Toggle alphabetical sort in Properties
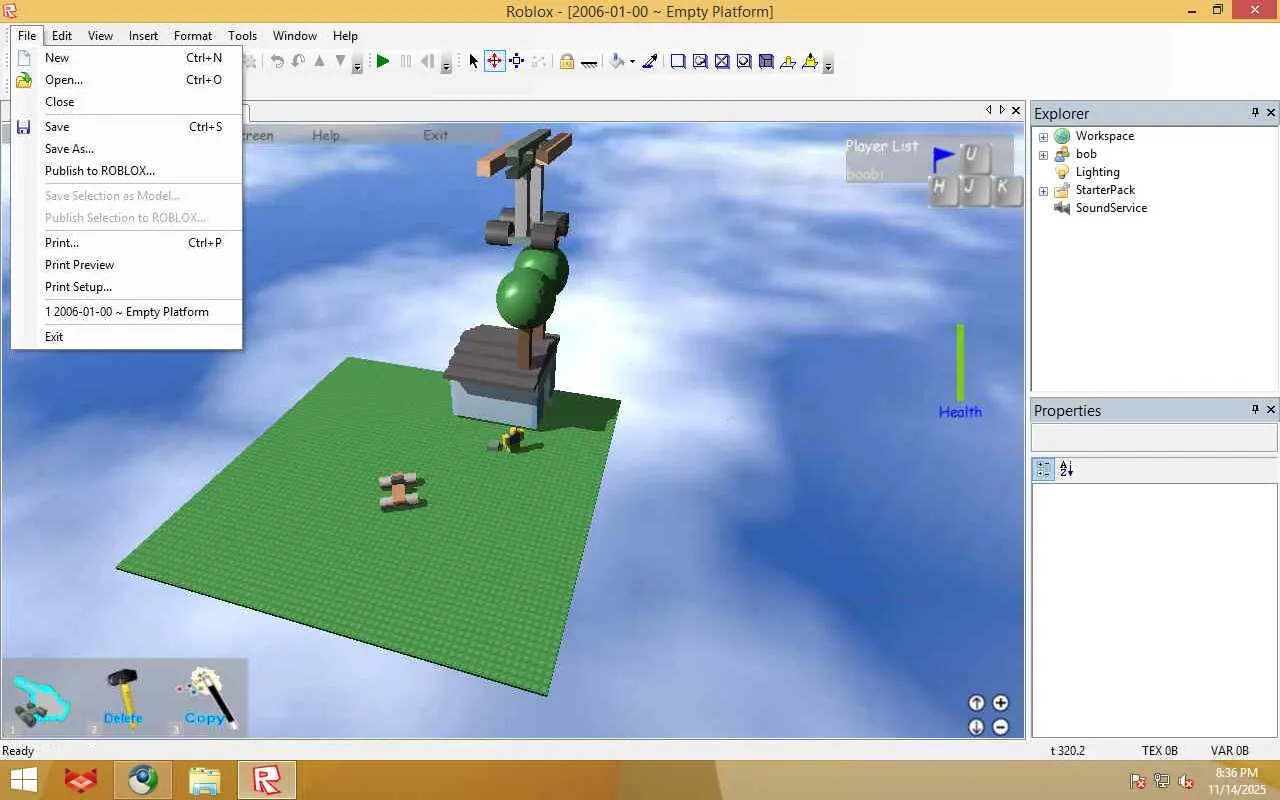 (x=1066, y=469)
